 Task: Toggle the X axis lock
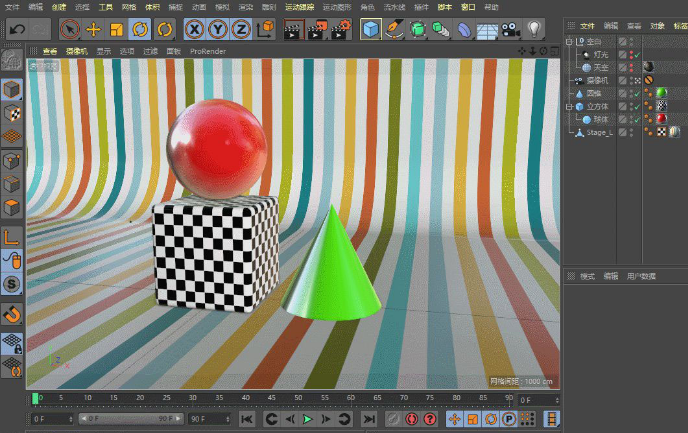[x=195, y=29]
